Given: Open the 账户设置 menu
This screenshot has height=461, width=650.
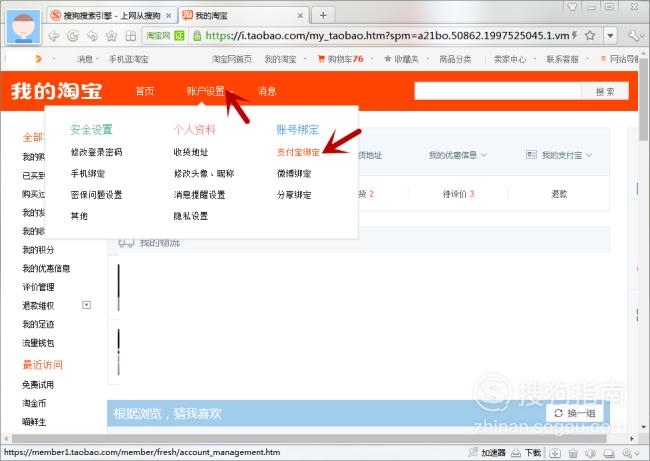Looking at the screenshot, I should [206, 91].
